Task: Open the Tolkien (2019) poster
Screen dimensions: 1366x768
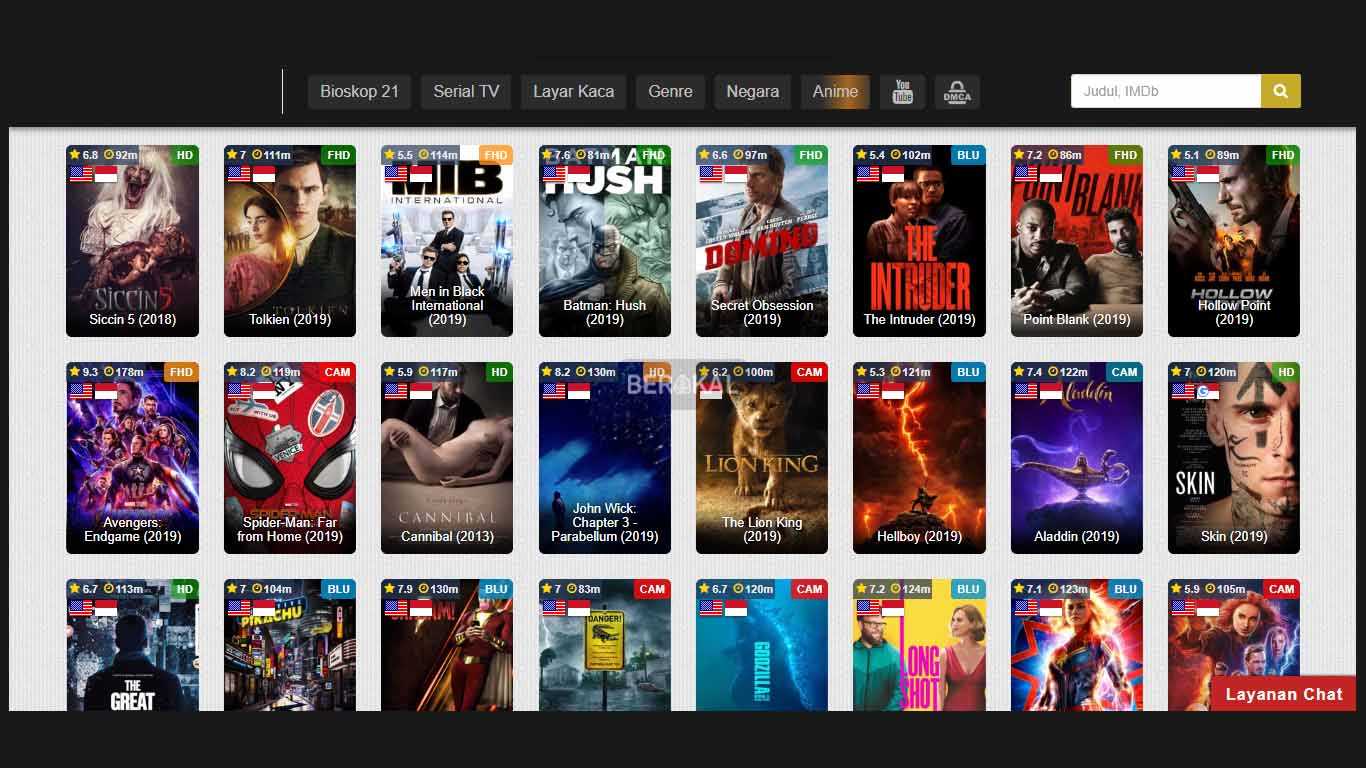Action: pos(290,241)
